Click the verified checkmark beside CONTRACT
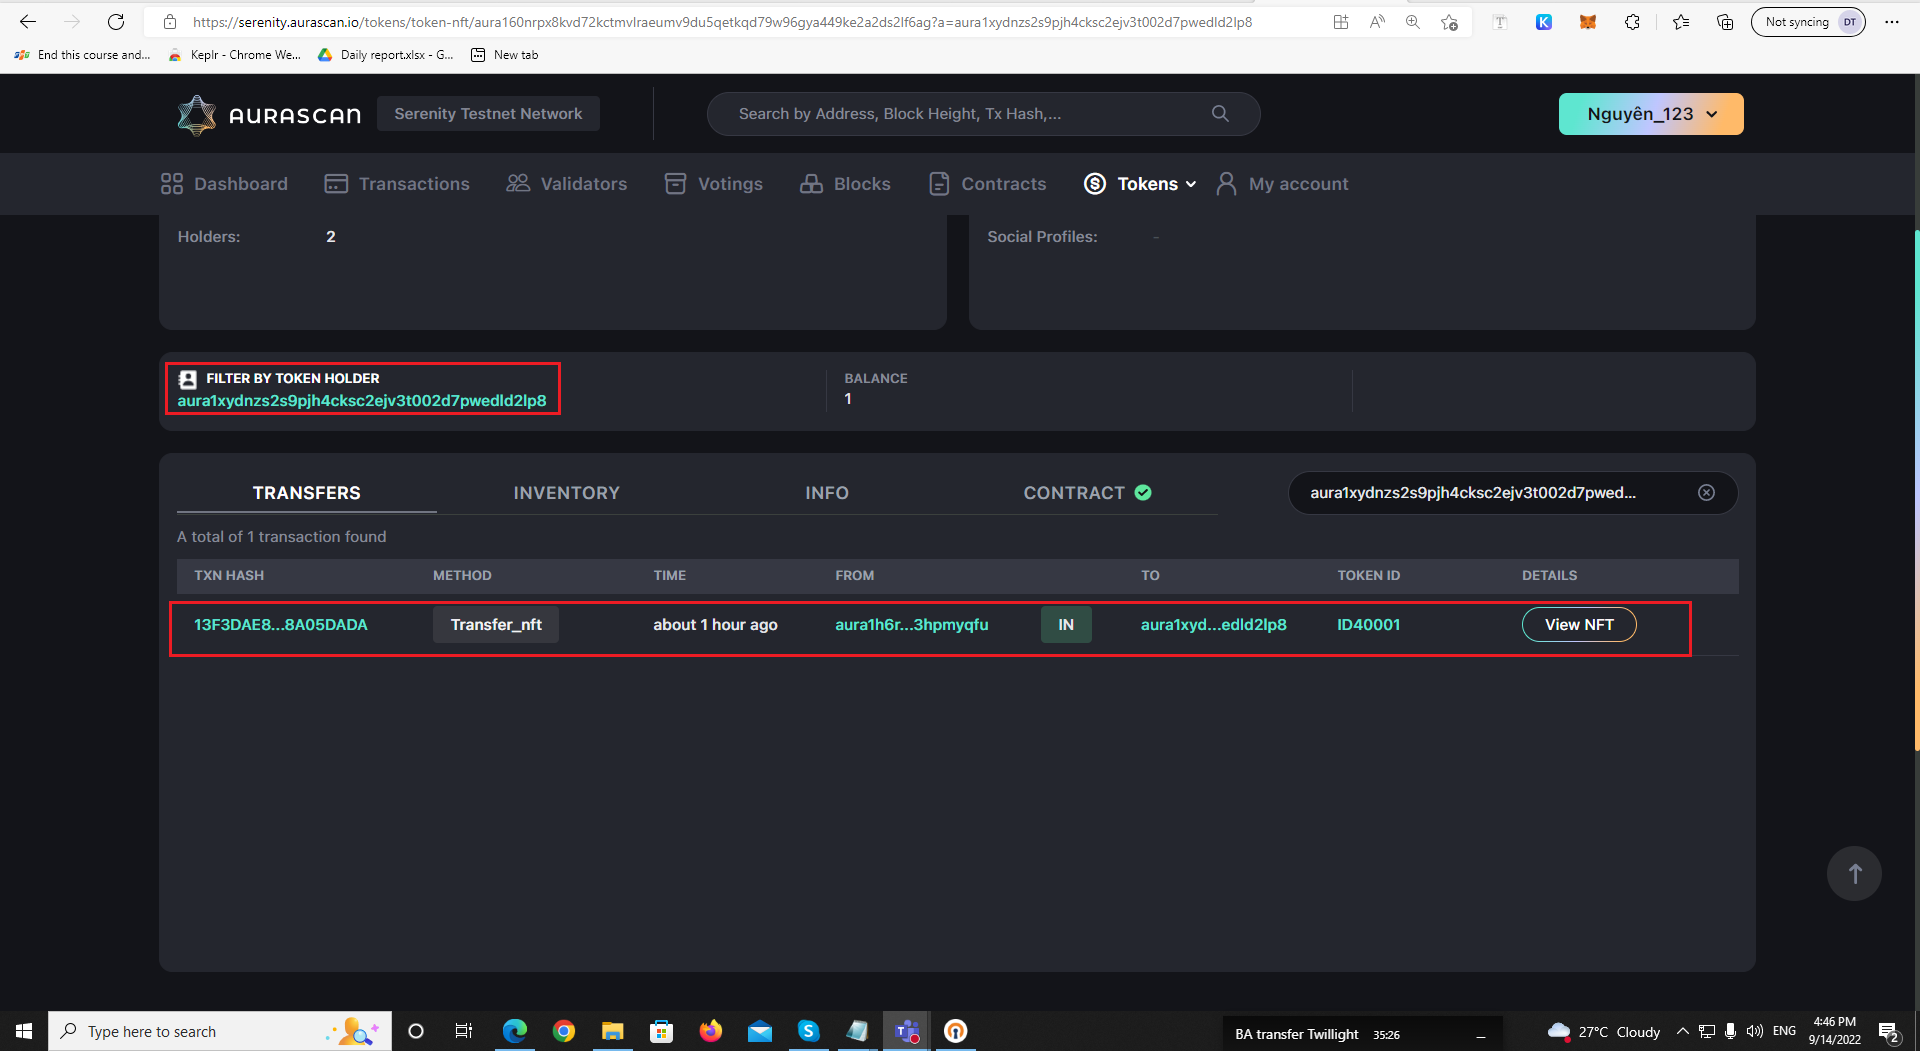The image size is (1920, 1051). (x=1143, y=492)
